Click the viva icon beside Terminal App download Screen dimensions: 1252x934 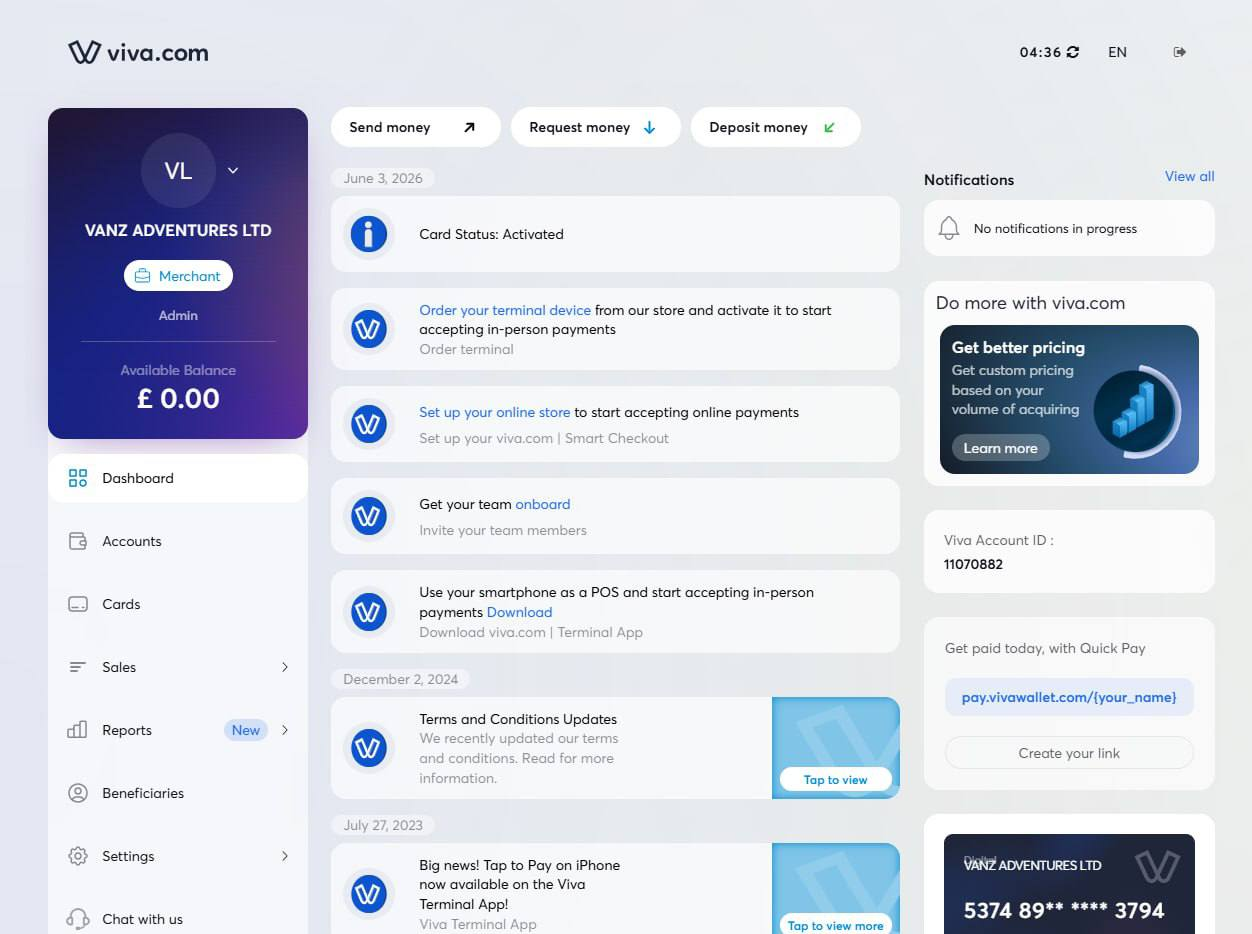(368, 611)
